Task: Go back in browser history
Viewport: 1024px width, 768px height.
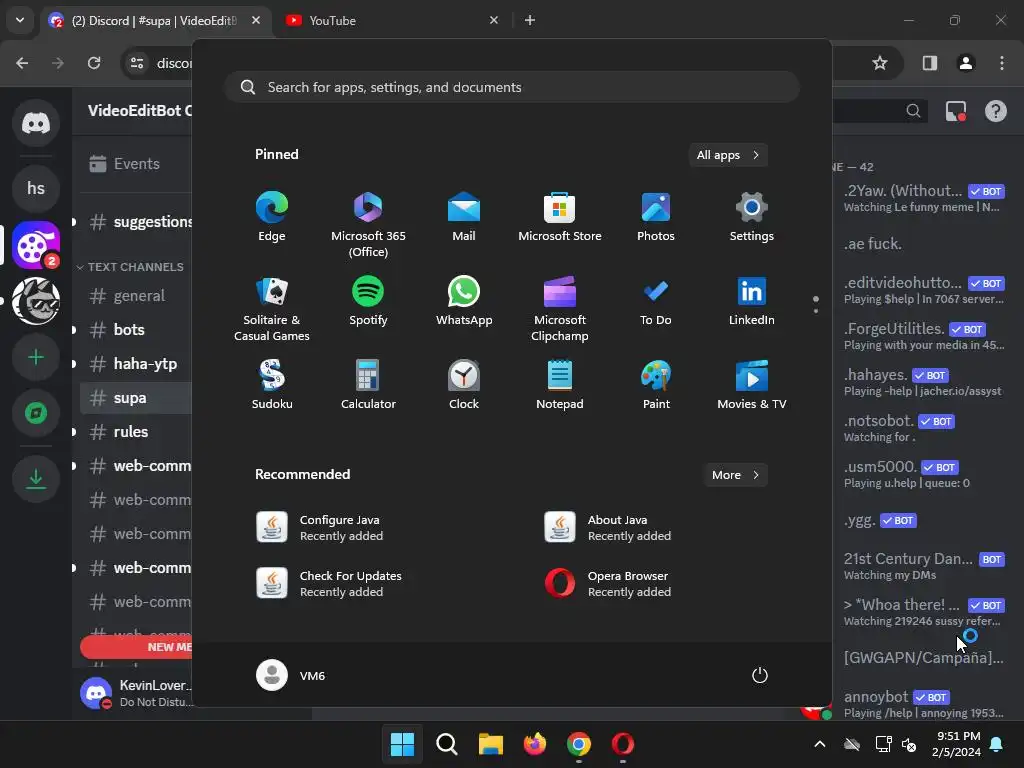Action: pos(22,63)
